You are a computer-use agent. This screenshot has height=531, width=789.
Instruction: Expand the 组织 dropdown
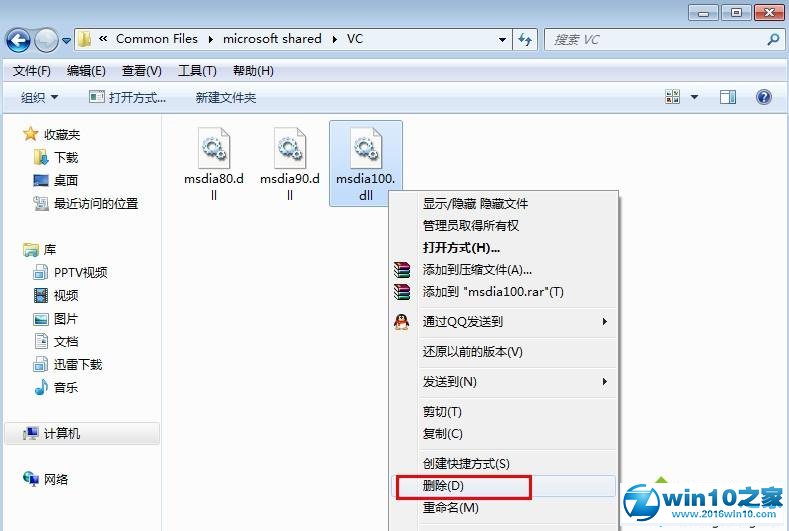pyautogui.click(x=40, y=97)
